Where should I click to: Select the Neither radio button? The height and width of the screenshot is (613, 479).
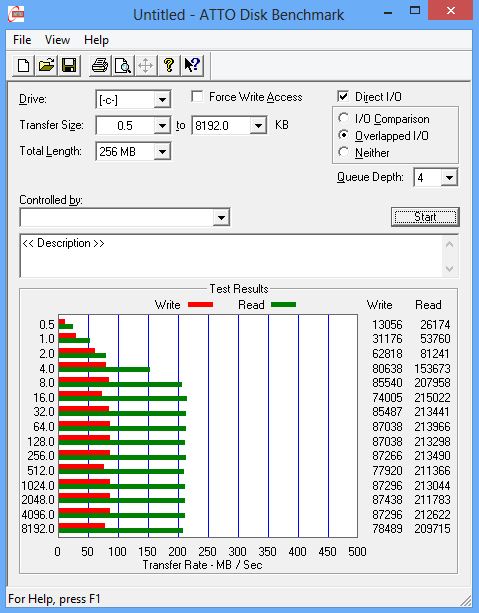coord(343,152)
